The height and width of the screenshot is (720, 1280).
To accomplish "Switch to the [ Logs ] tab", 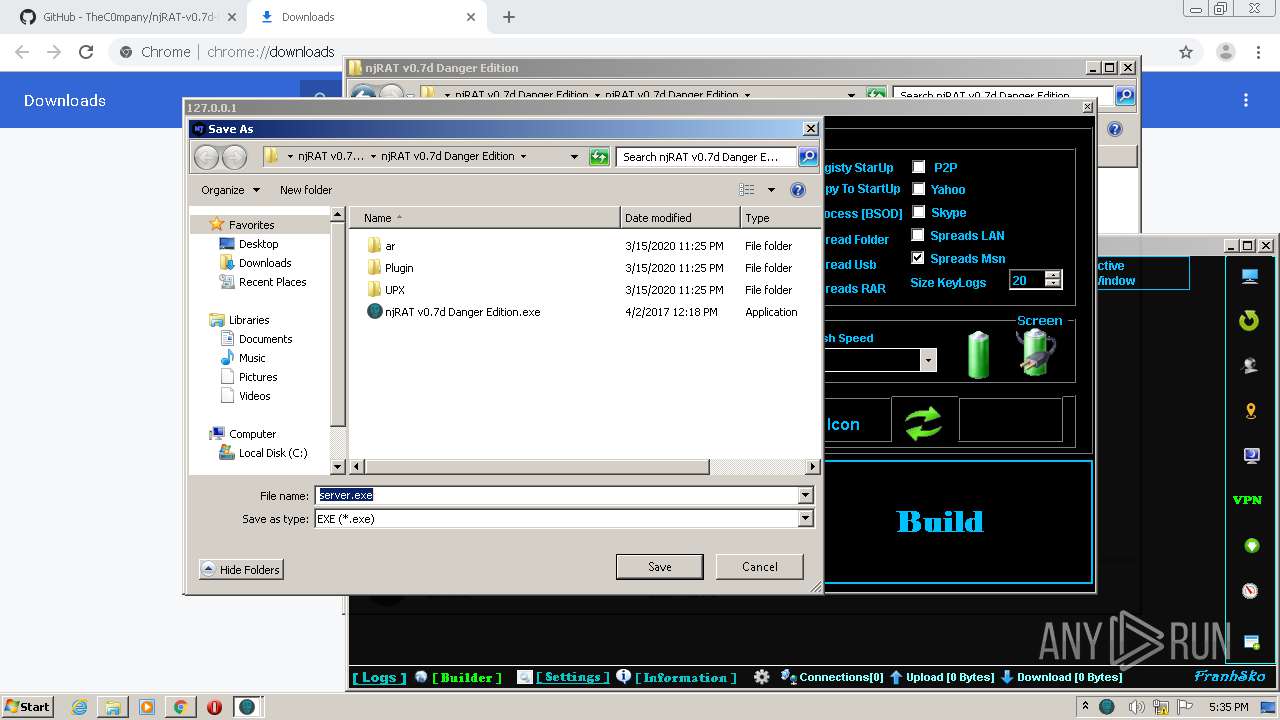I will click(x=379, y=677).
